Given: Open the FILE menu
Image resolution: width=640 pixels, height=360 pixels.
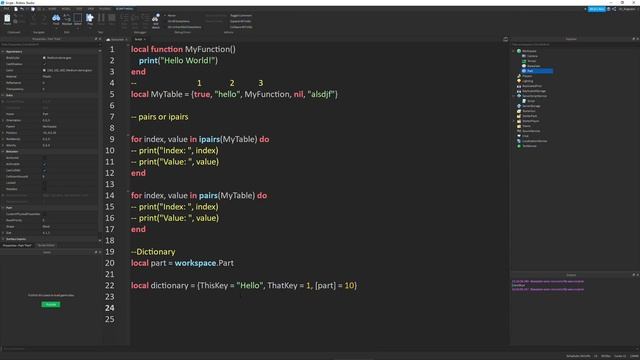Looking at the screenshot, I should click(x=7, y=9).
